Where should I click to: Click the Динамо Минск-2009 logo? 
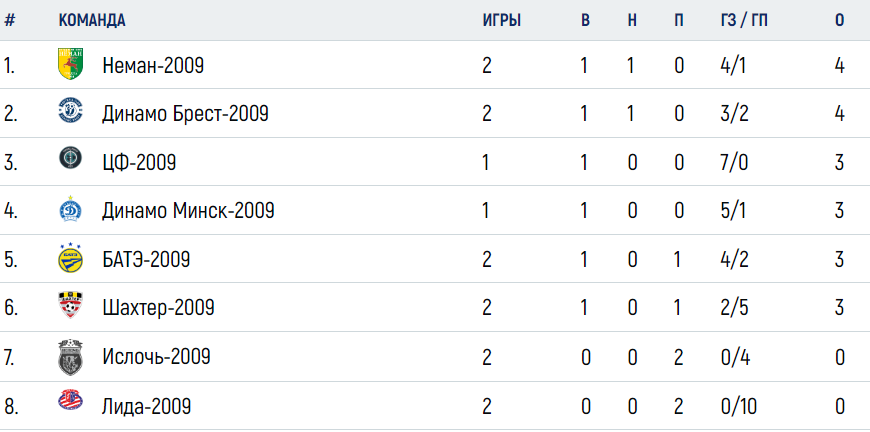pyautogui.click(x=70, y=209)
